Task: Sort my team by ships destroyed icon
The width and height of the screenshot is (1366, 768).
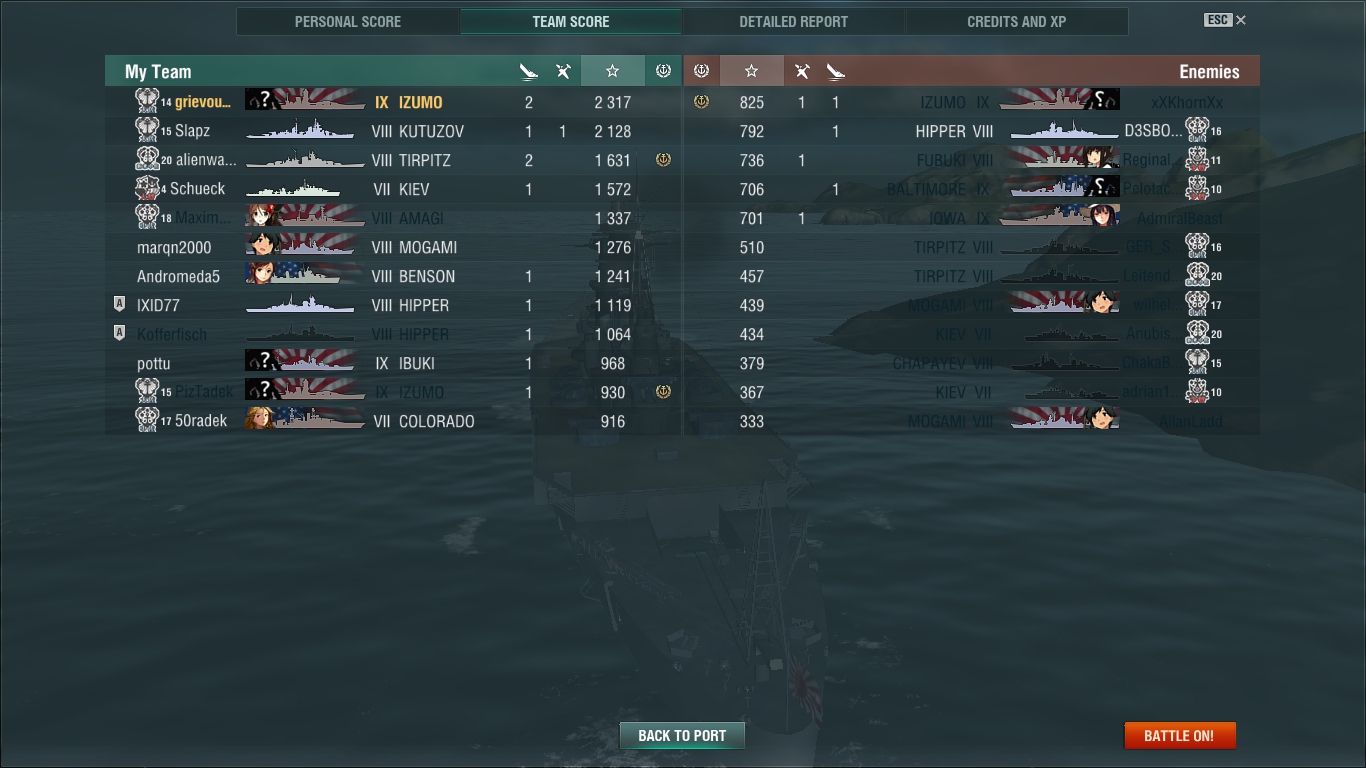Action: [x=529, y=71]
